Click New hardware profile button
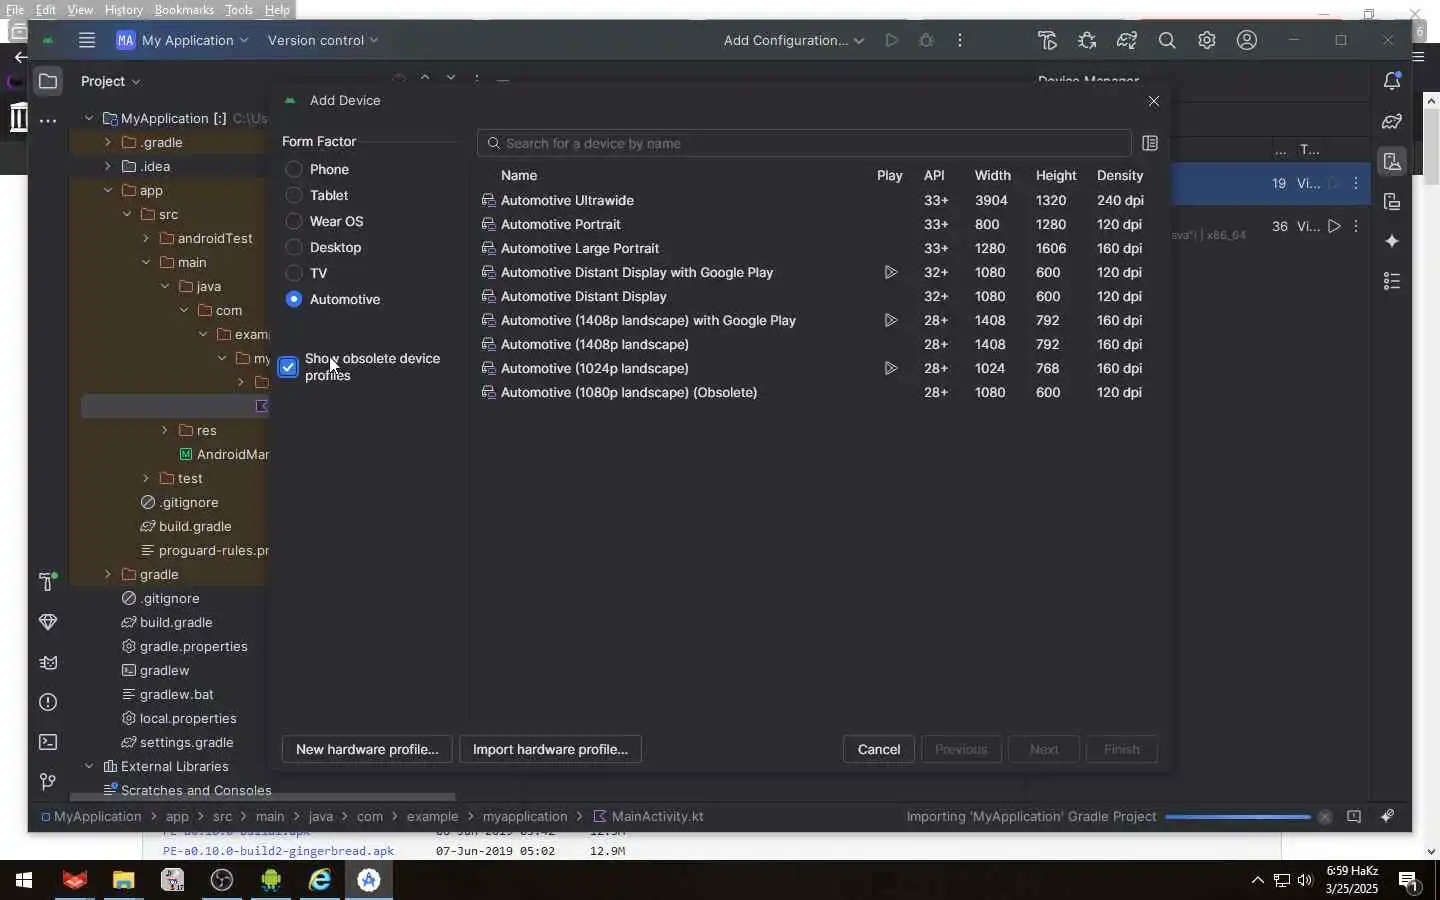Screen dimensions: 1440x900 367,750
